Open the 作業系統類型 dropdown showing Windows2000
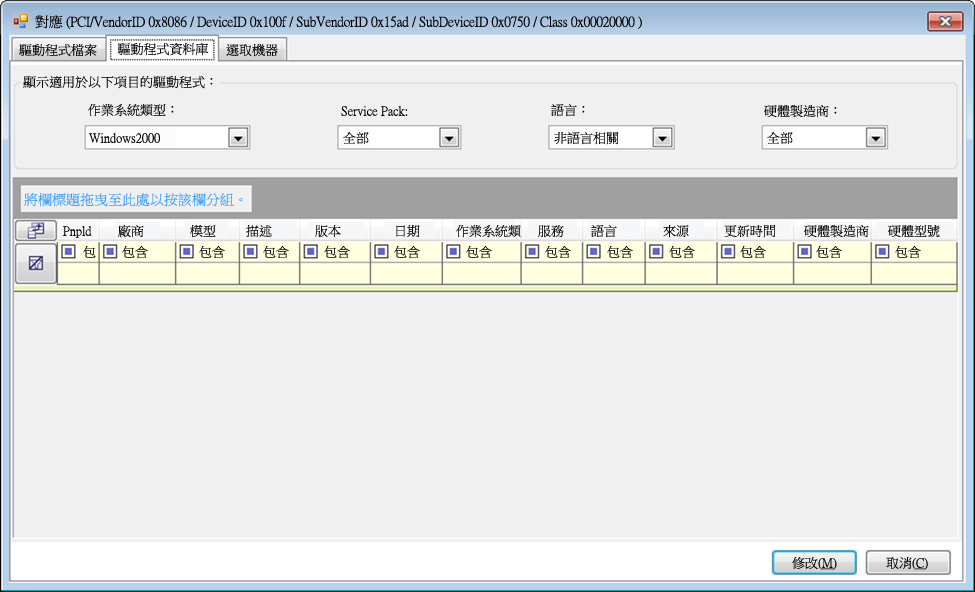Viewport: 975px width, 592px height. tap(238, 138)
